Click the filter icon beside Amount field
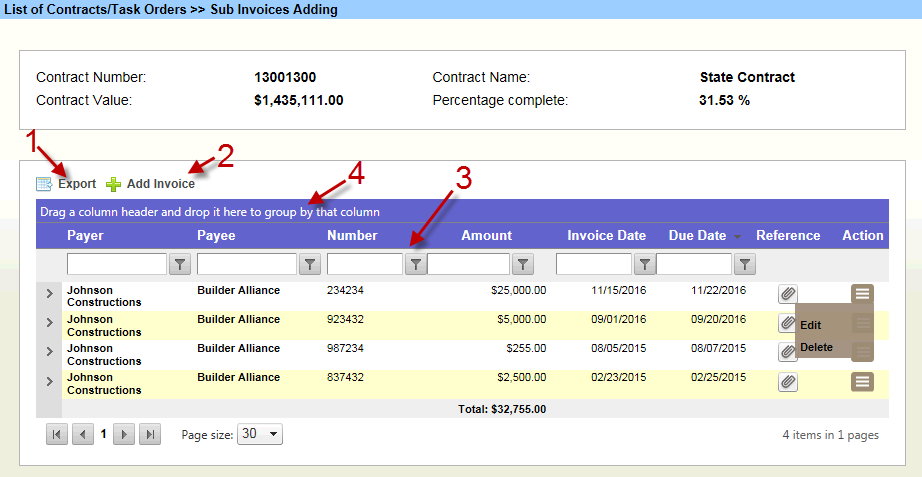This screenshot has height=477, width=922. click(x=522, y=264)
